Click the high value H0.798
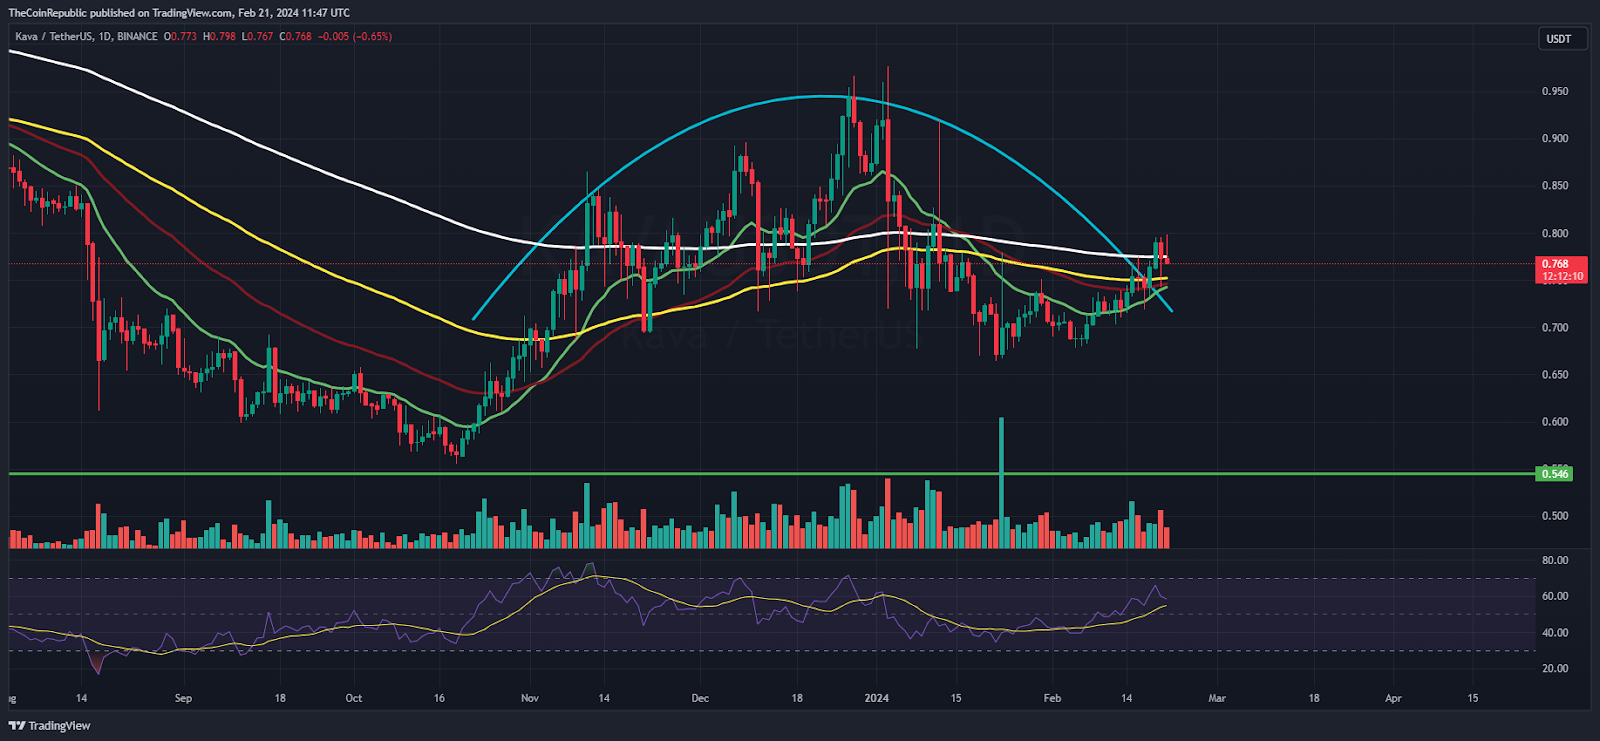Viewport: 1600px width, 741px height. tap(220, 37)
